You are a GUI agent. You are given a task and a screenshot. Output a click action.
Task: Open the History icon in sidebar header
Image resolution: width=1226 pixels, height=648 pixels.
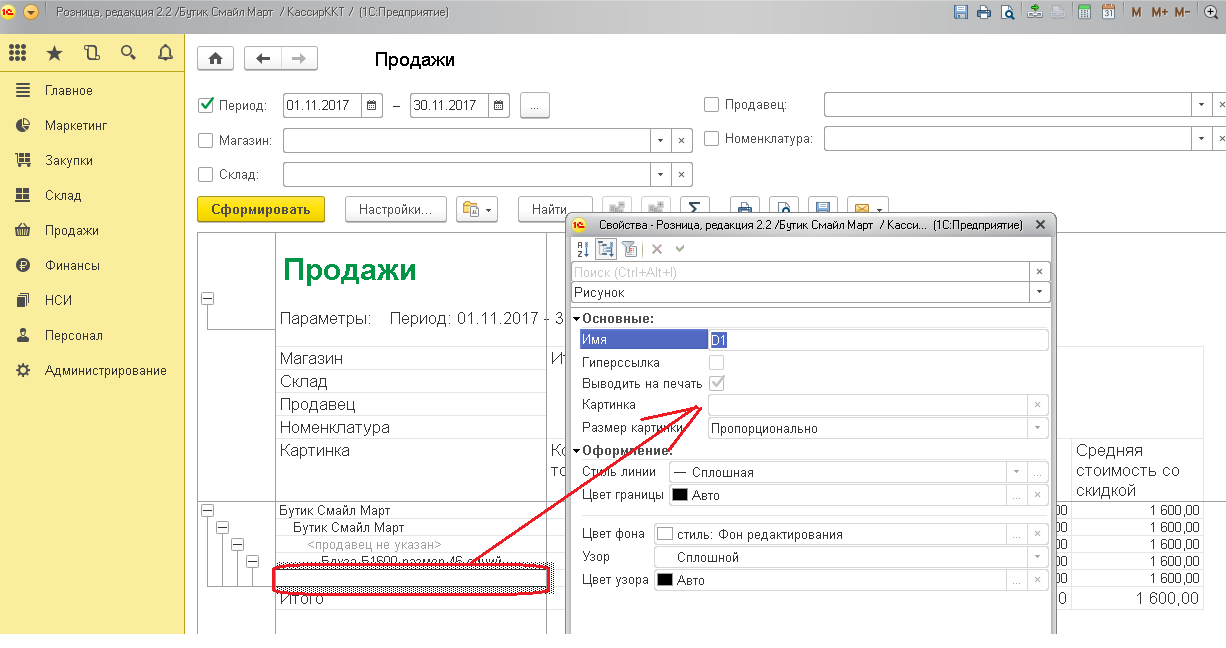(x=91, y=53)
